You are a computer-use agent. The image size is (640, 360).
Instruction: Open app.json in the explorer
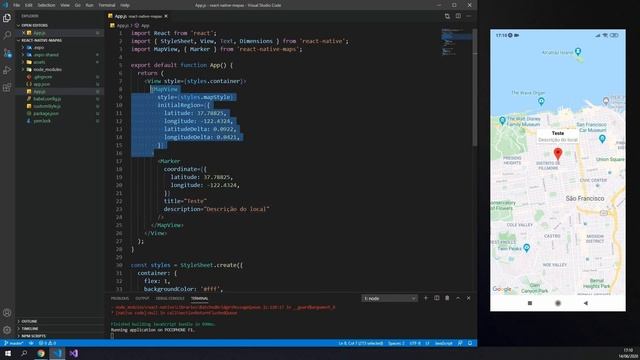[42, 84]
